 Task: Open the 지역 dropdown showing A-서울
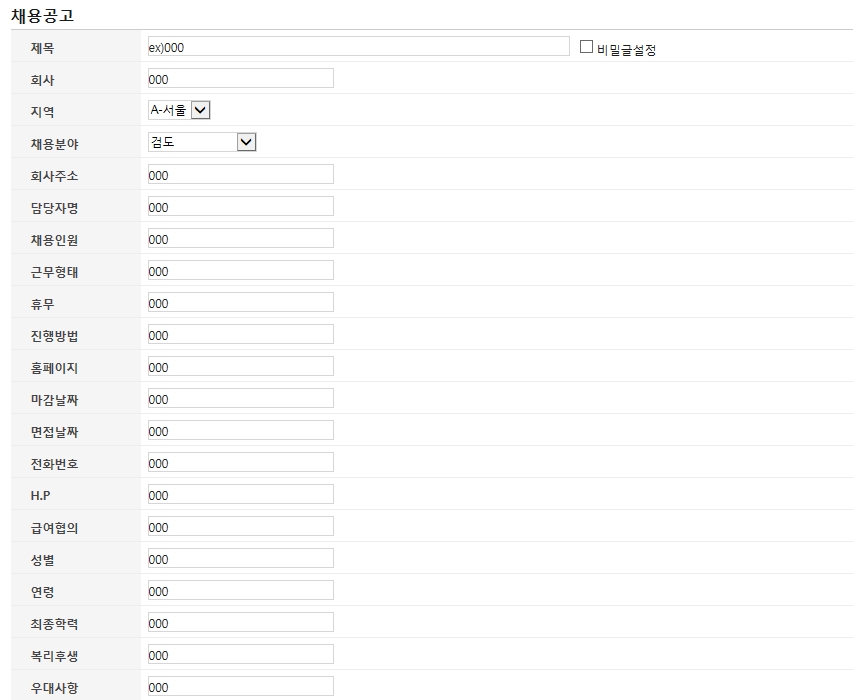click(179, 110)
